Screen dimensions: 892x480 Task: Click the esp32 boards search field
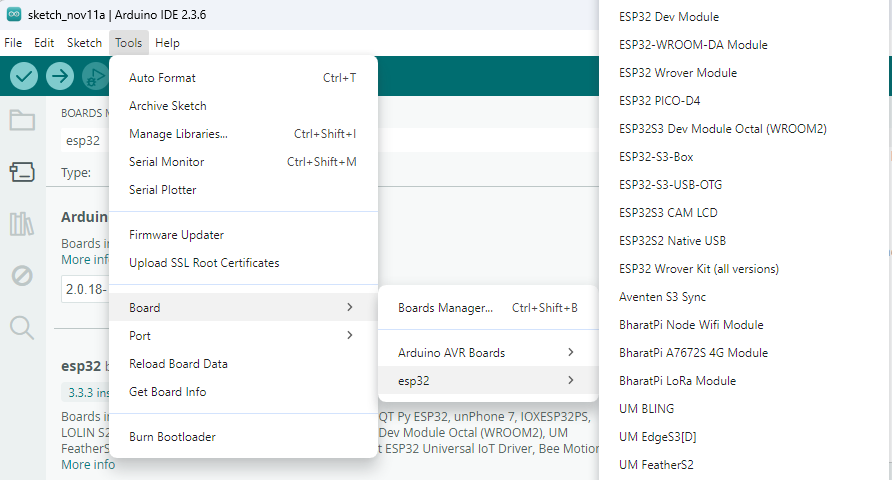click(x=84, y=141)
